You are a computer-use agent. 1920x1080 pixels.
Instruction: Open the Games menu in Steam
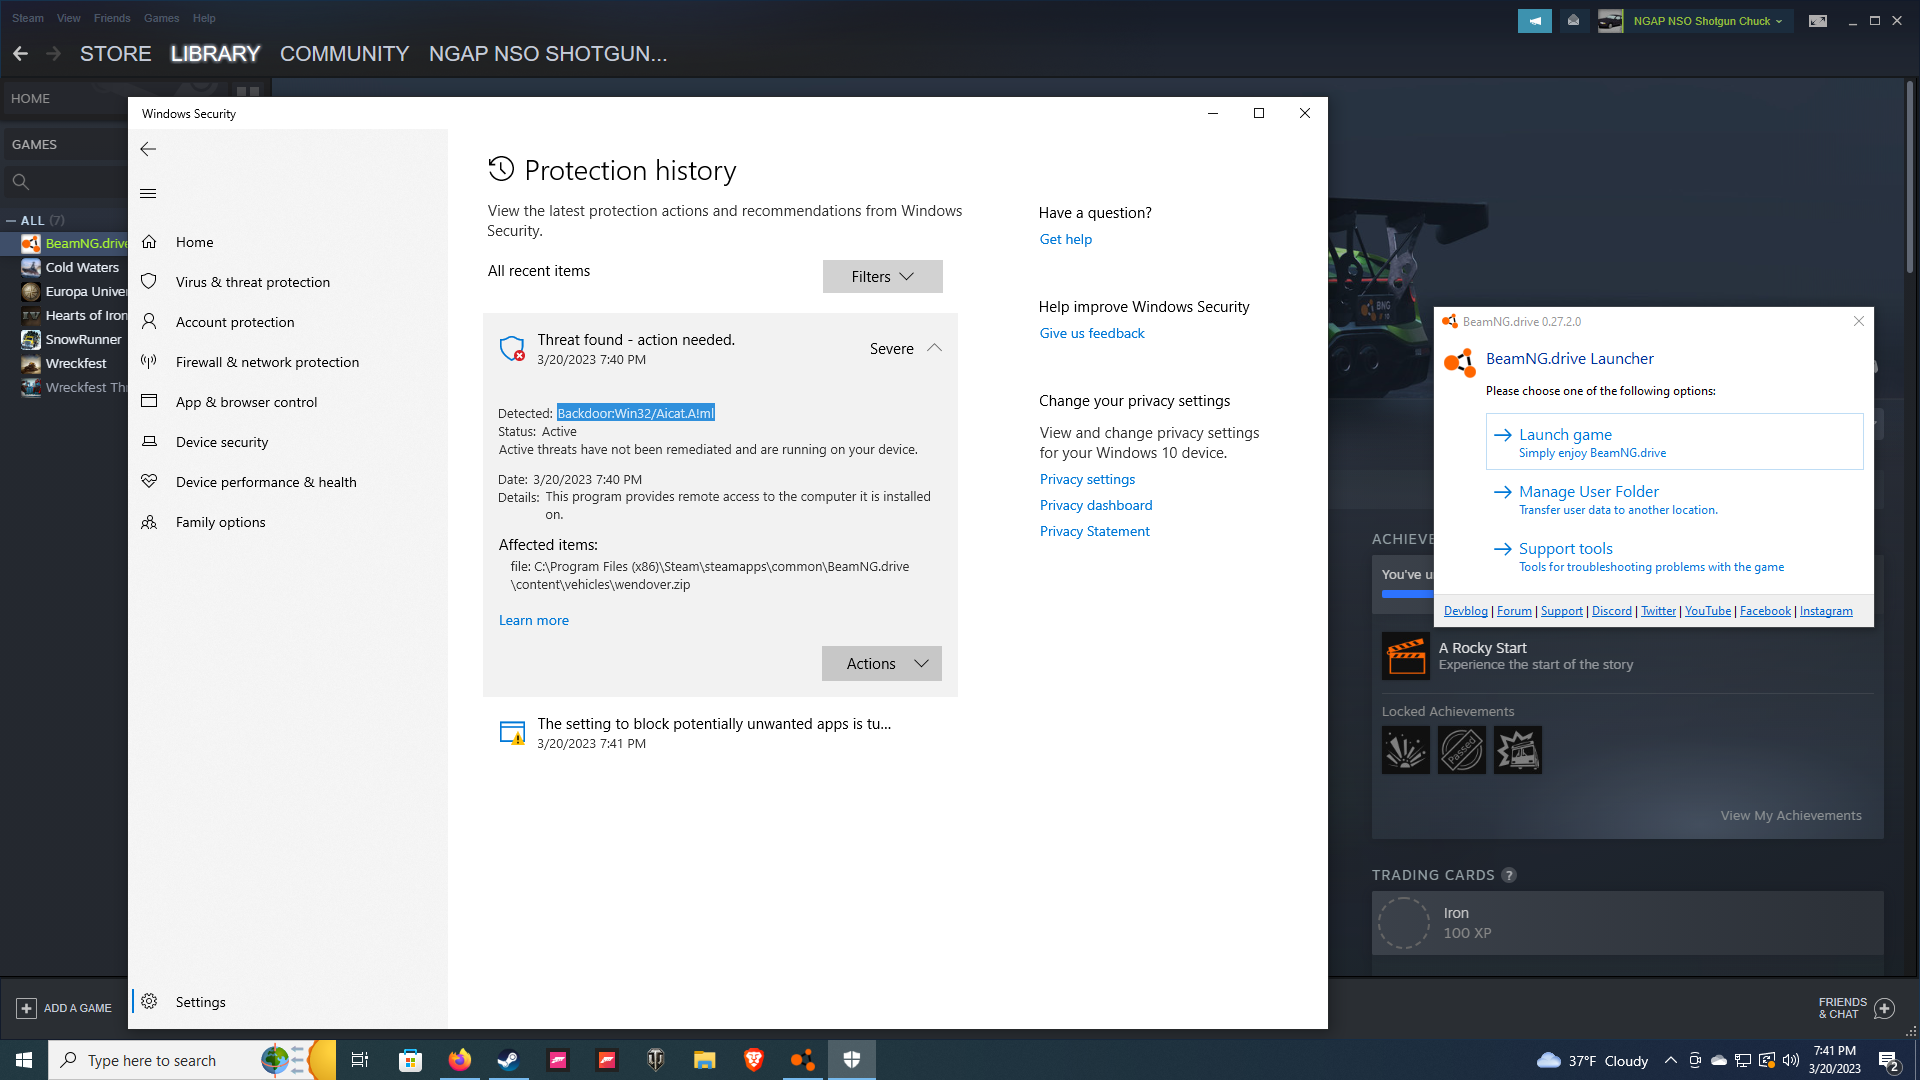pyautogui.click(x=161, y=18)
